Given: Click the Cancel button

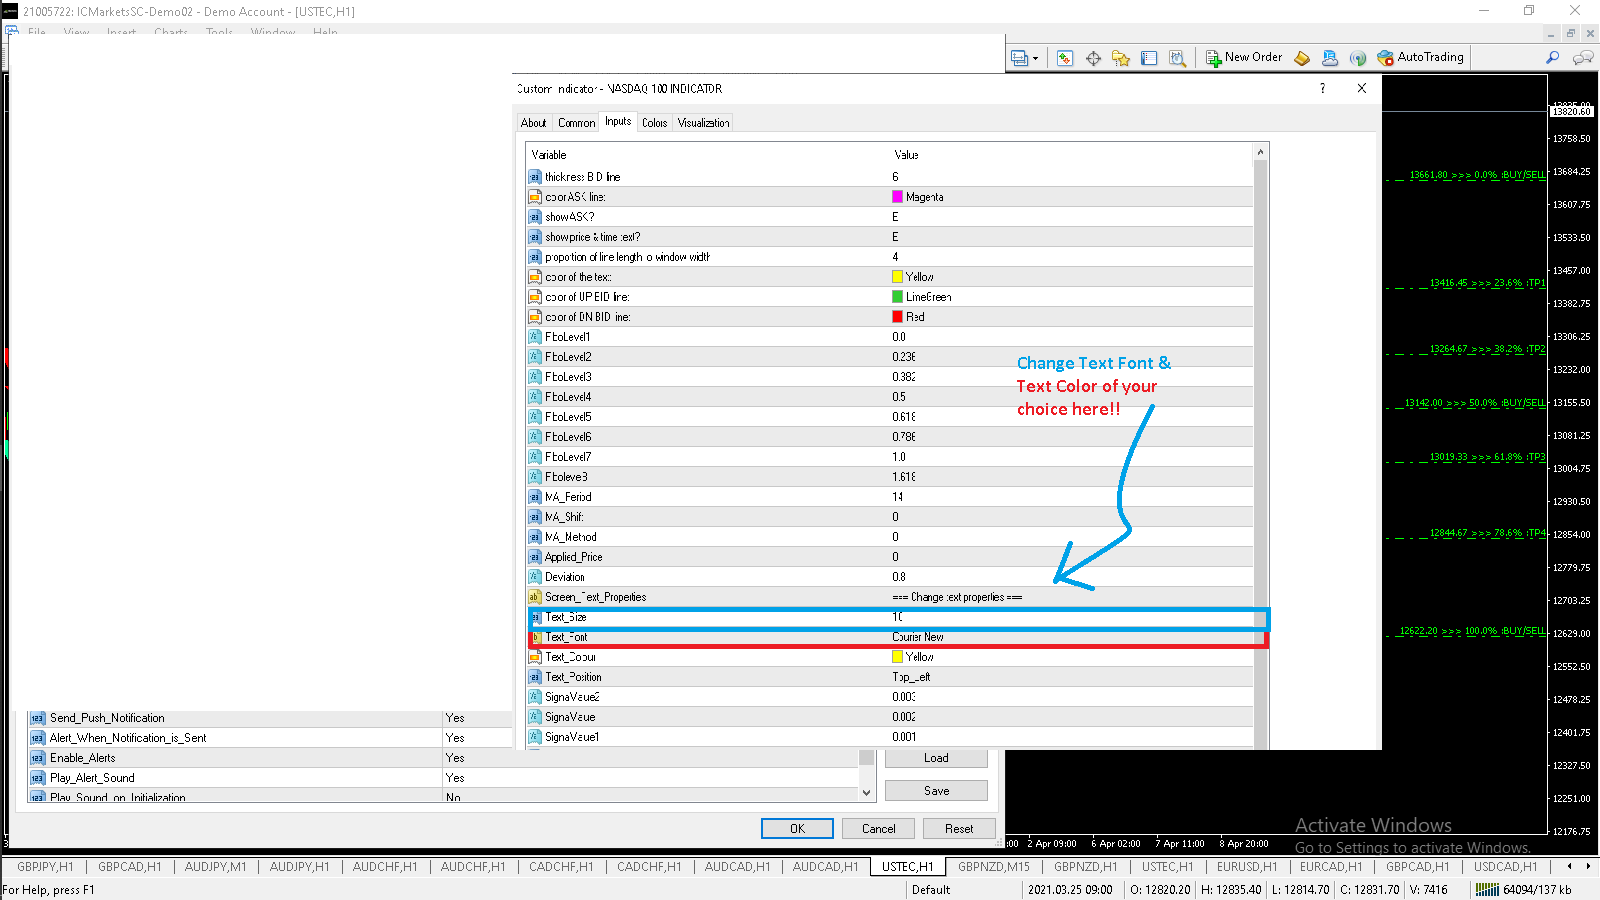Looking at the screenshot, I should (879, 829).
